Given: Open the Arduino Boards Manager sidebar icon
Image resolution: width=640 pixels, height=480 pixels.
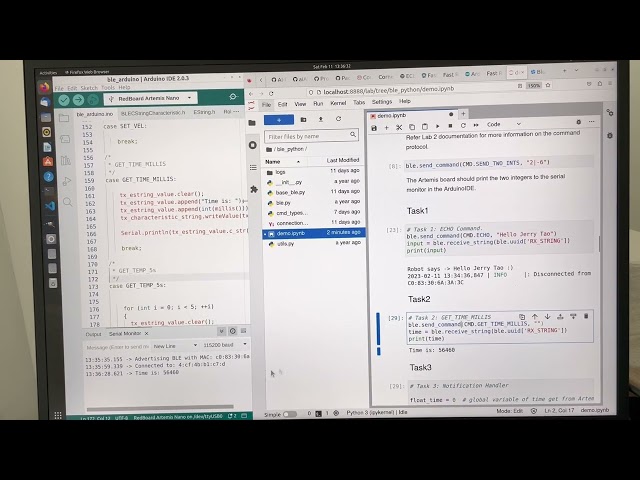Looking at the screenshot, I should (x=65, y=139).
